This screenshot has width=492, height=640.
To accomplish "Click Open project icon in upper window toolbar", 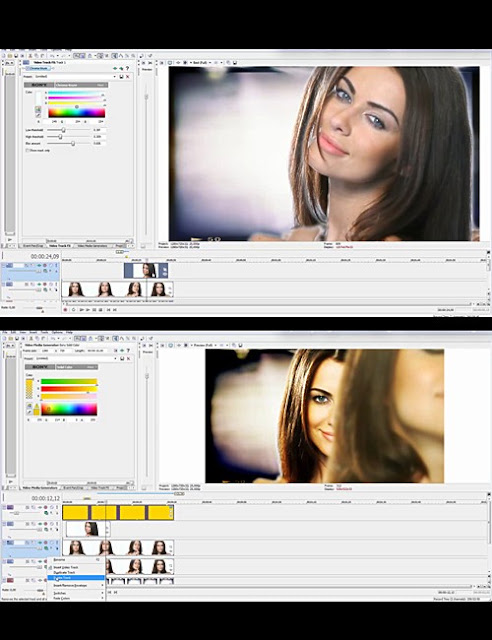I will 10,56.
